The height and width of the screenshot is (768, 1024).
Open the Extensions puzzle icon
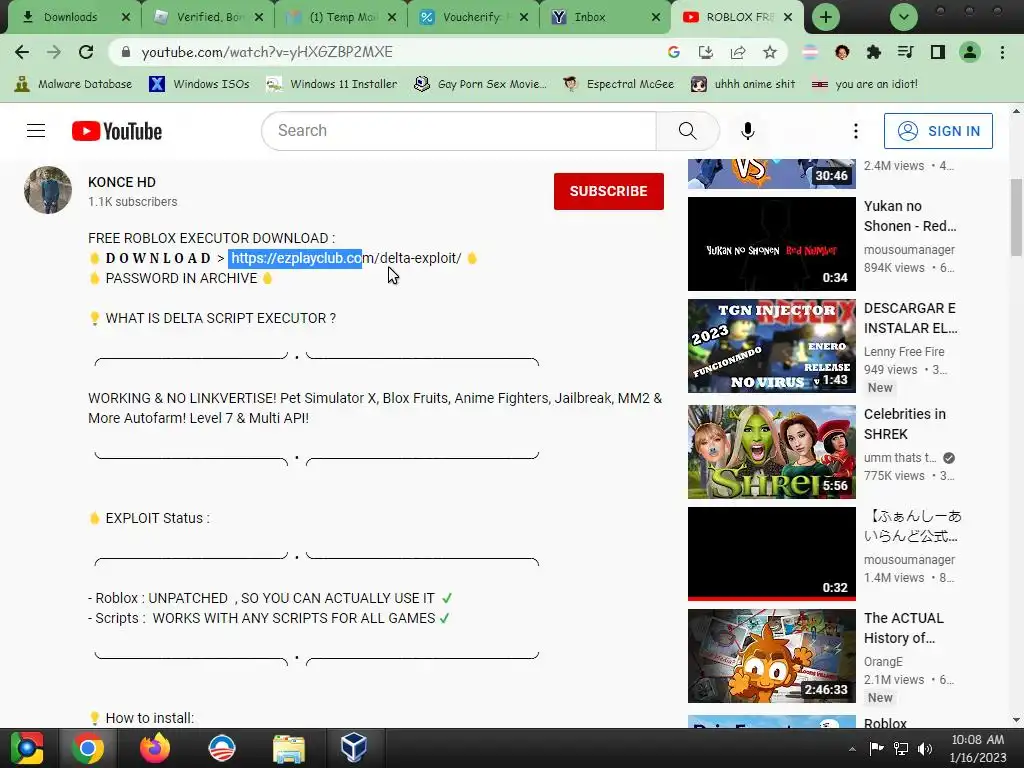(874, 52)
